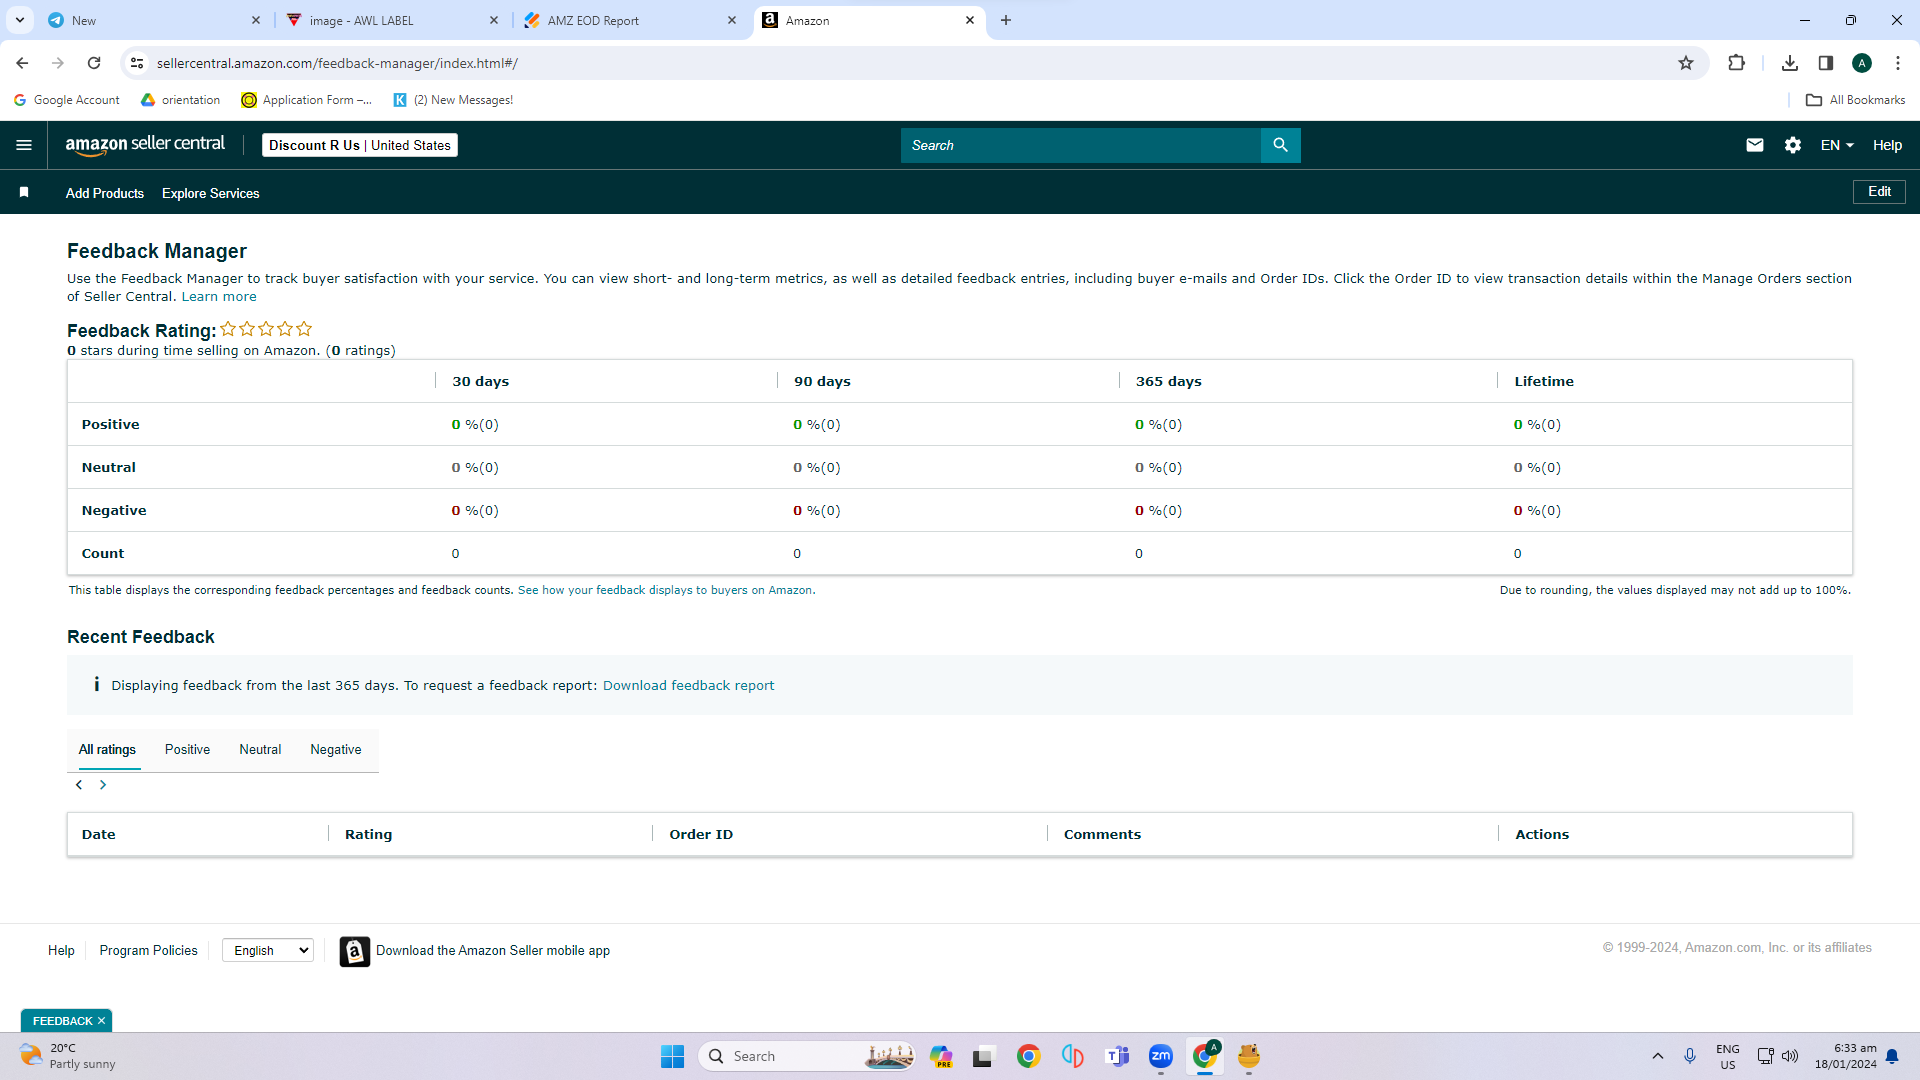Open 'See how your feedback displays' link
The height and width of the screenshot is (1080, 1920).
point(666,591)
